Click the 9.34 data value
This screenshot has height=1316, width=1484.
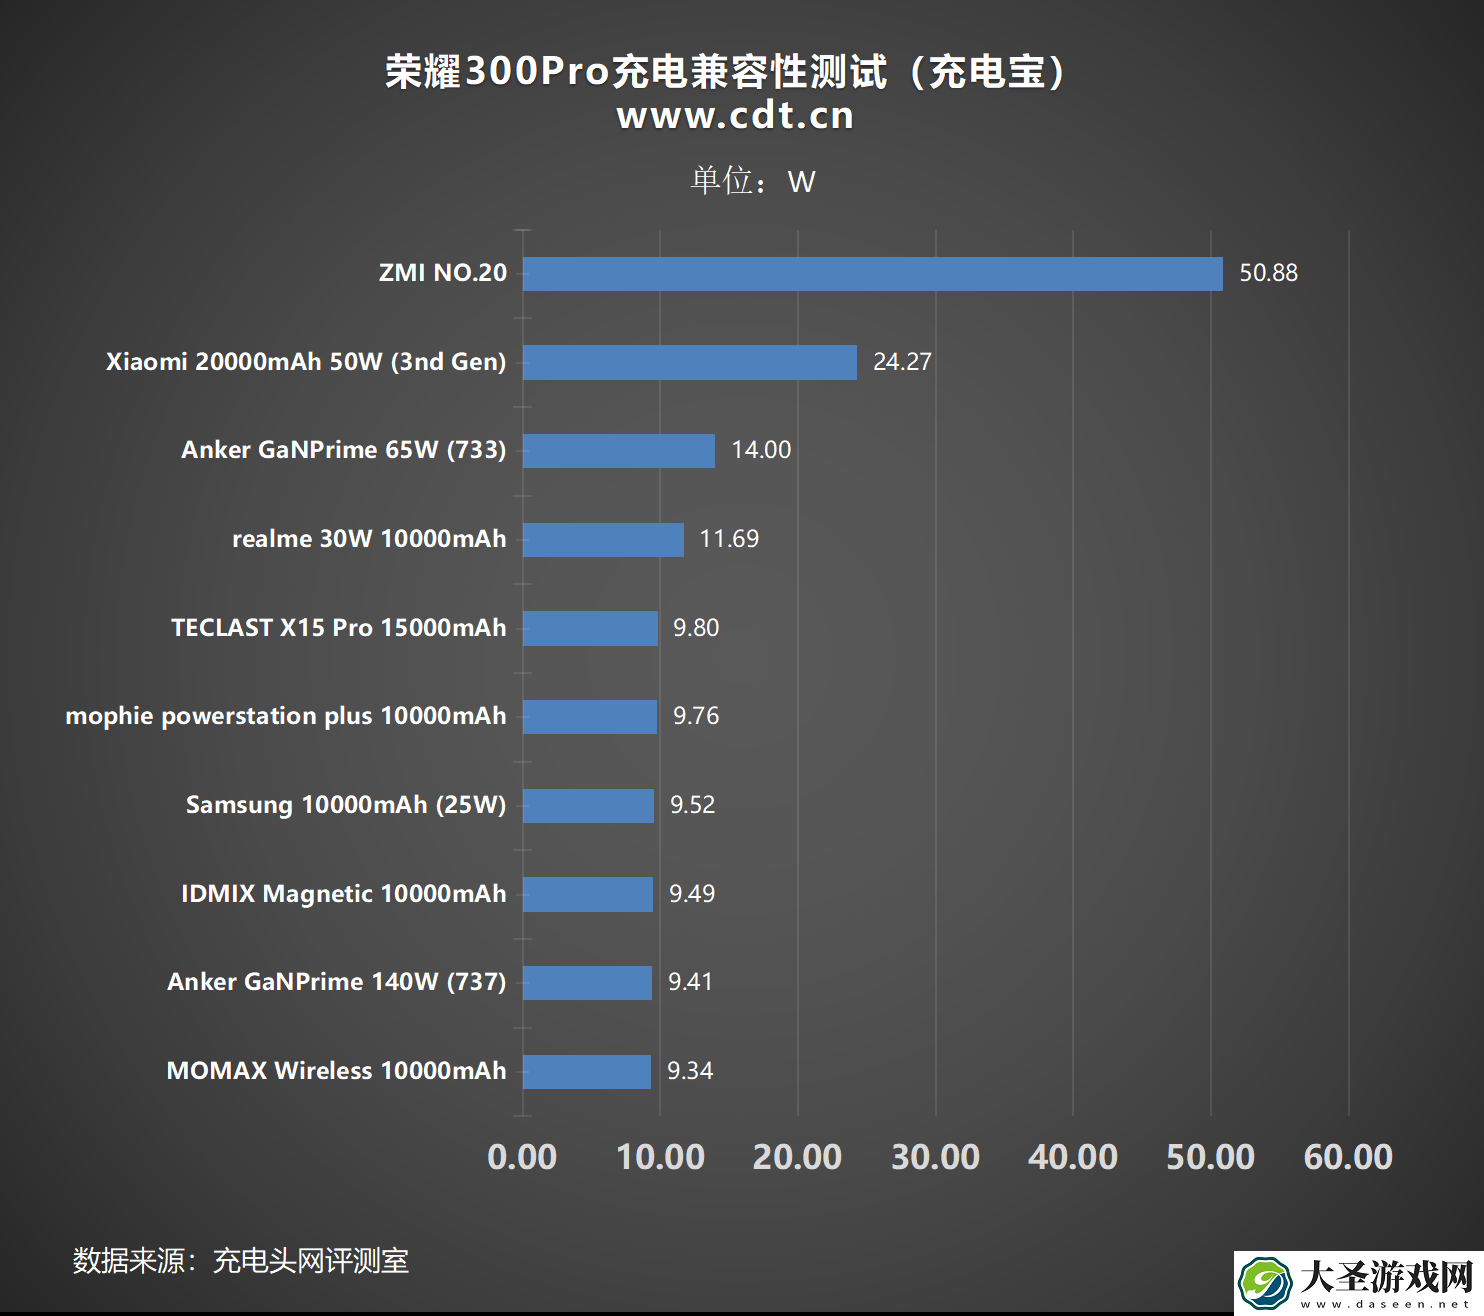(x=691, y=1071)
